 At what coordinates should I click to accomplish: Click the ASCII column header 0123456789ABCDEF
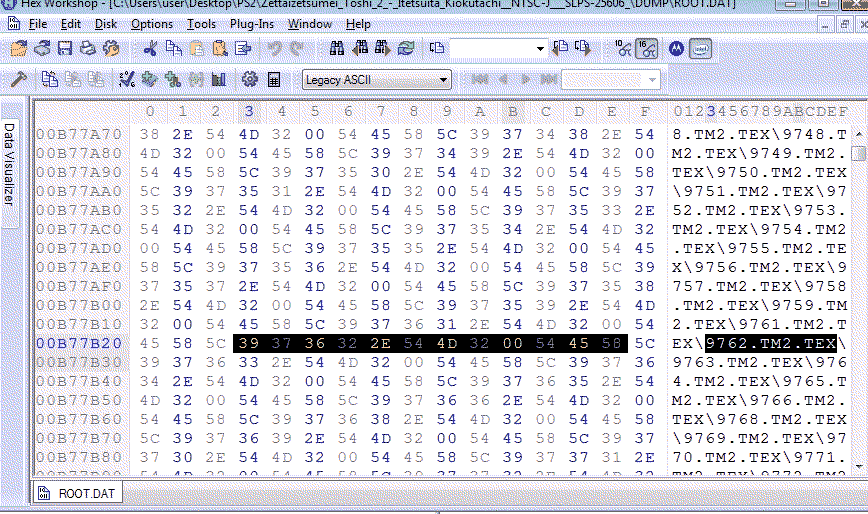coord(760,112)
